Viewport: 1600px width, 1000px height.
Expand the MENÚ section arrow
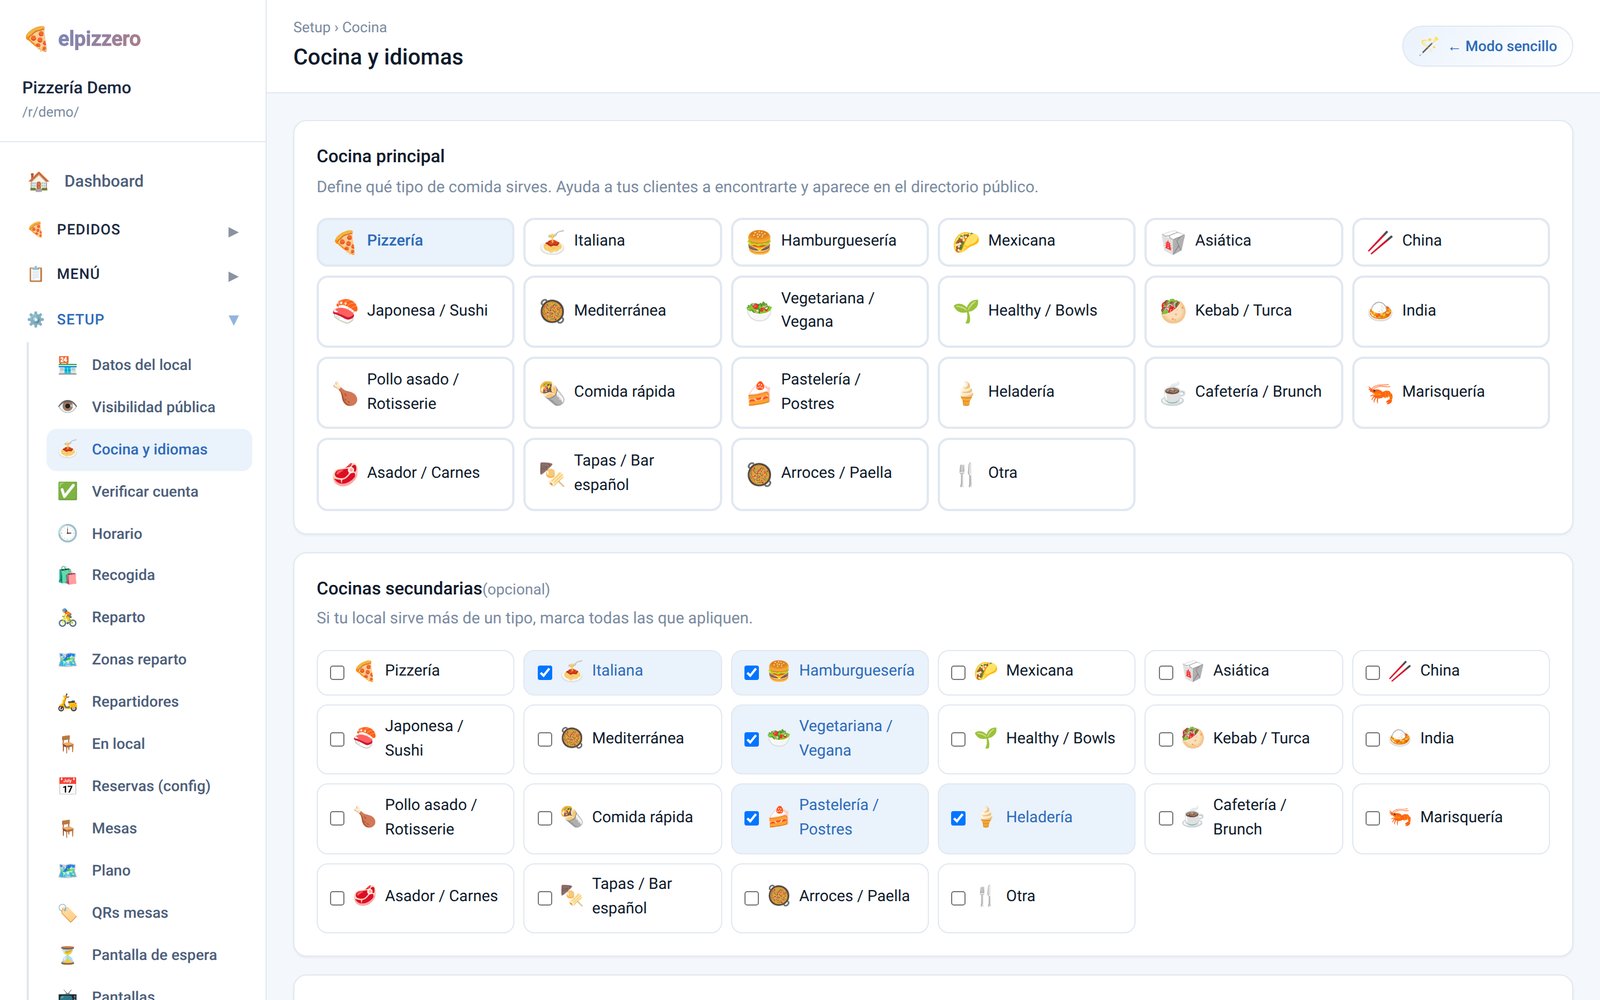click(233, 276)
